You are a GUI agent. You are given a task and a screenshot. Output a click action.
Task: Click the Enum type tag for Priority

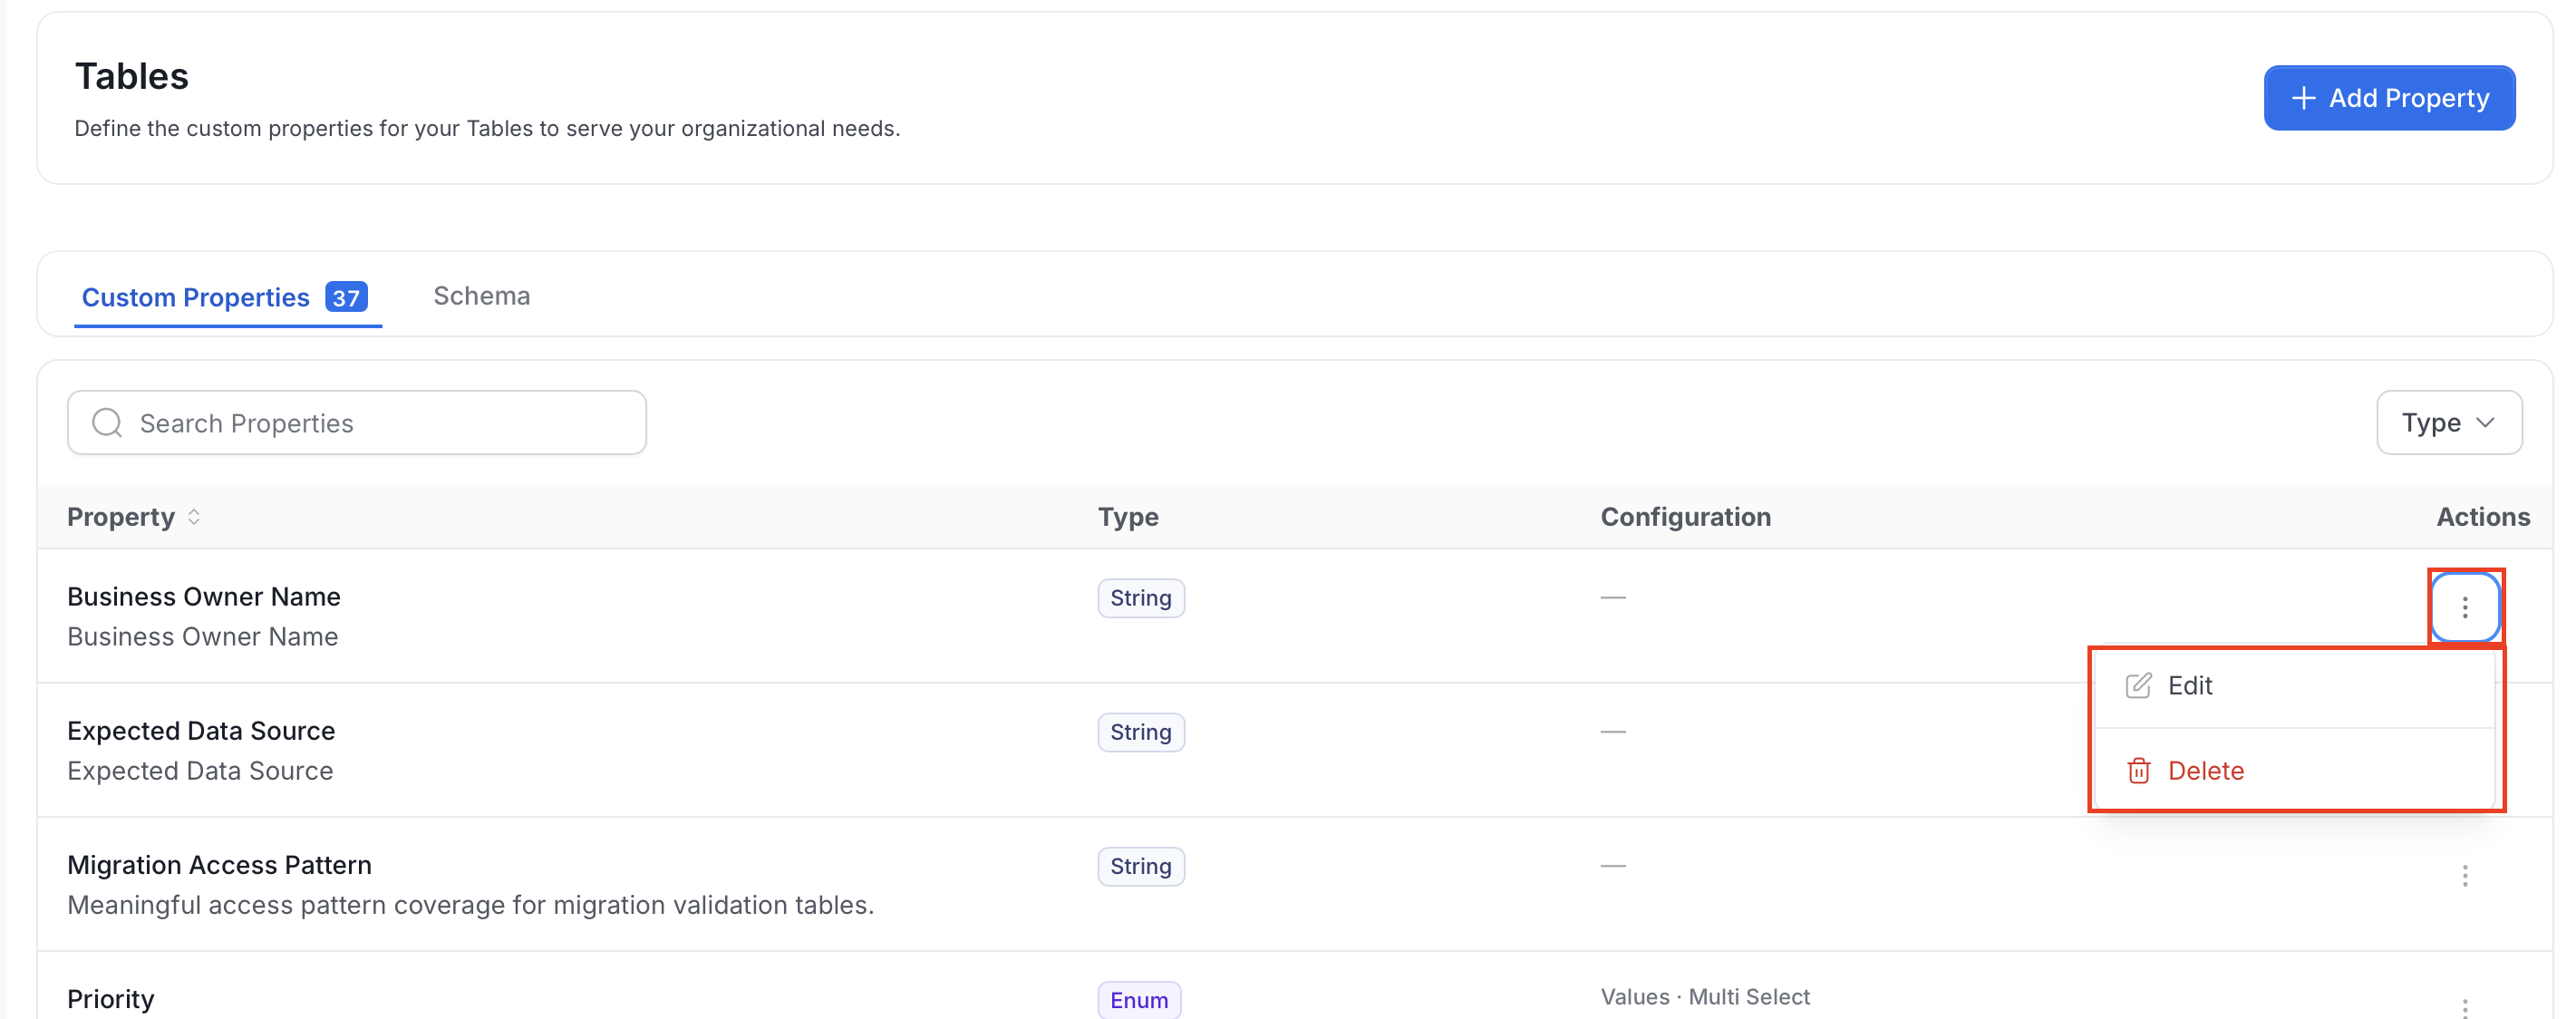tap(1138, 1000)
